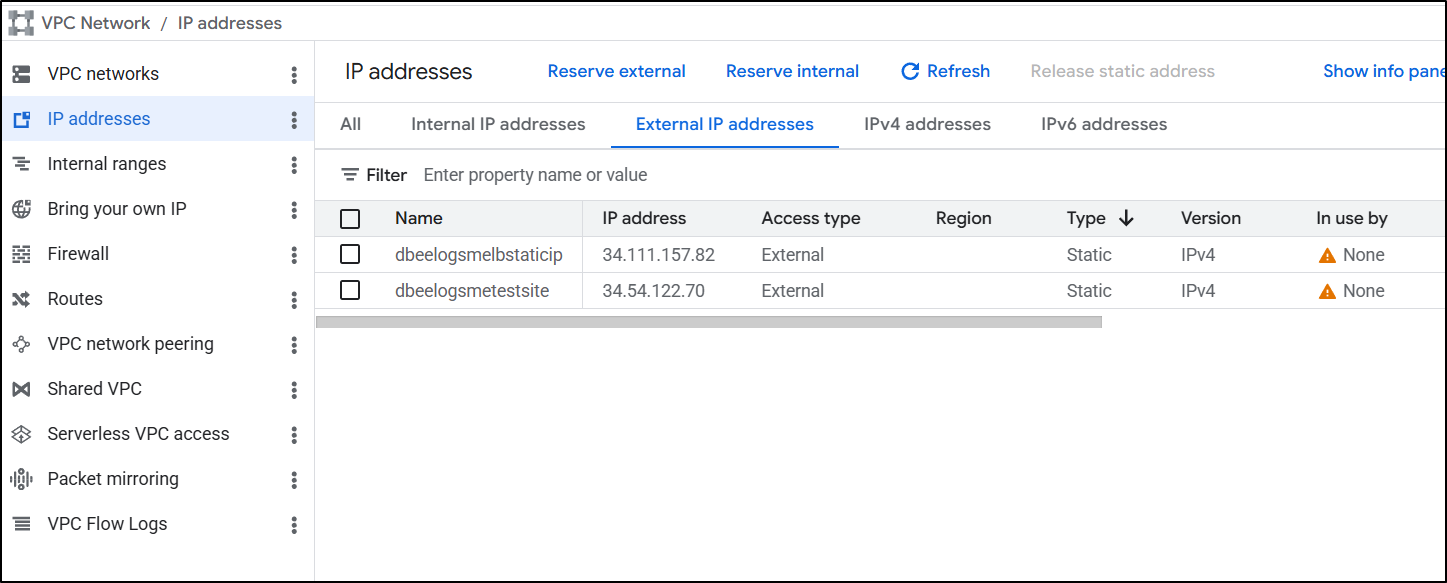
Task: Click the Reserve external button
Action: (616, 72)
